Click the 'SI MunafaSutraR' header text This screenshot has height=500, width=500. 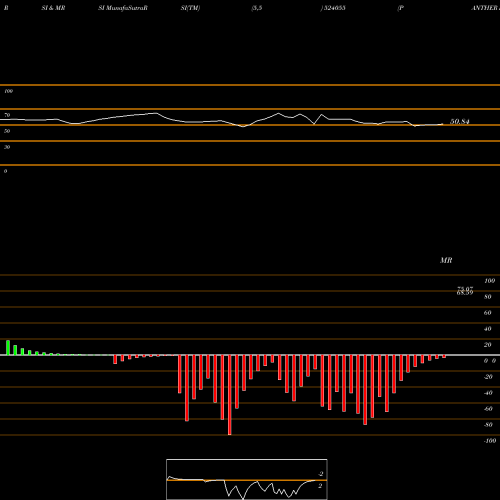[x=123, y=8]
